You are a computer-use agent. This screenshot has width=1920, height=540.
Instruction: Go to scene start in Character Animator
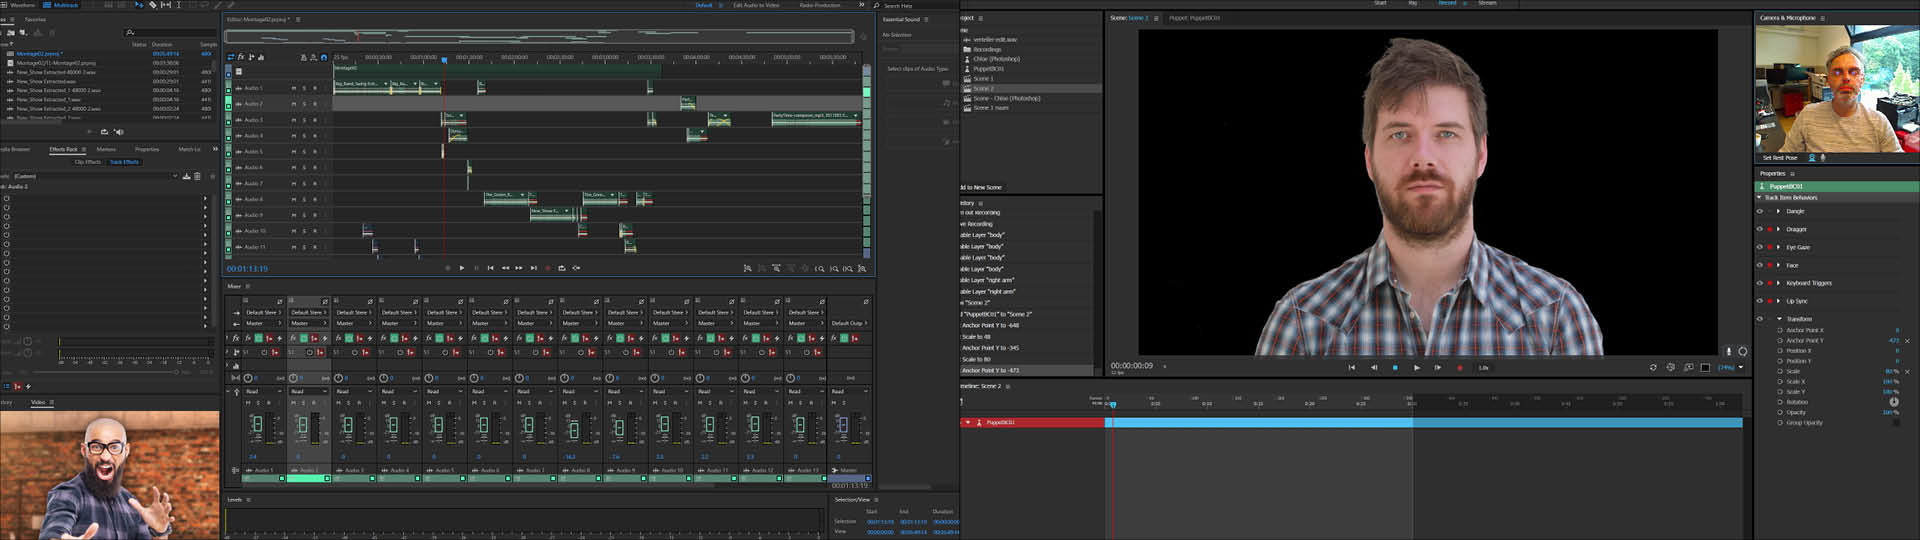(1352, 367)
